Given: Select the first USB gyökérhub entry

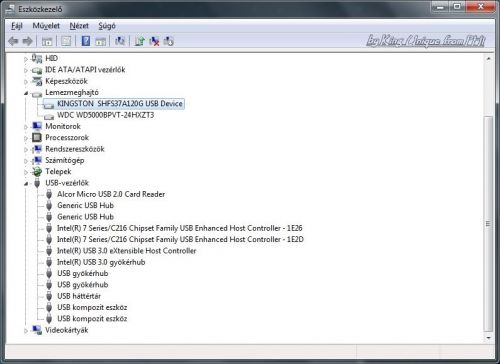Looking at the screenshot, I should click(x=83, y=273).
